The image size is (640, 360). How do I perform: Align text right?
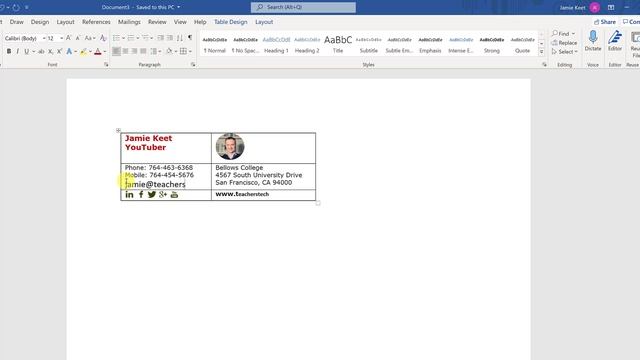click(x=134, y=51)
